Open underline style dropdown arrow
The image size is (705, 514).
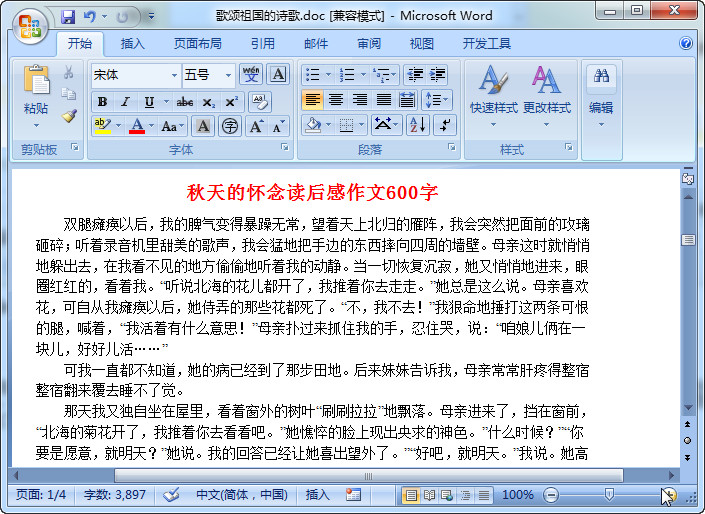pos(166,102)
